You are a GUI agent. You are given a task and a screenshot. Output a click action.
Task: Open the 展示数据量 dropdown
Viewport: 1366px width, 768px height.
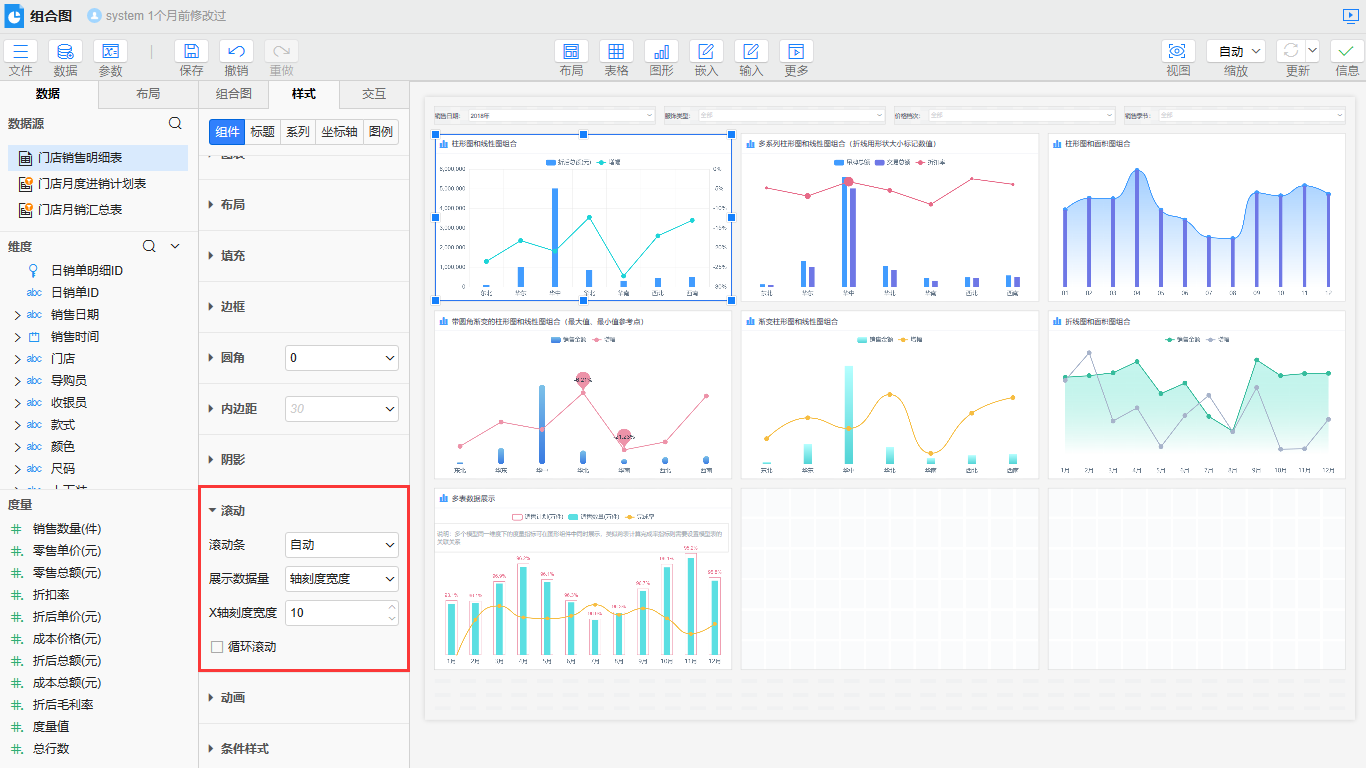pyautogui.click(x=341, y=579)
